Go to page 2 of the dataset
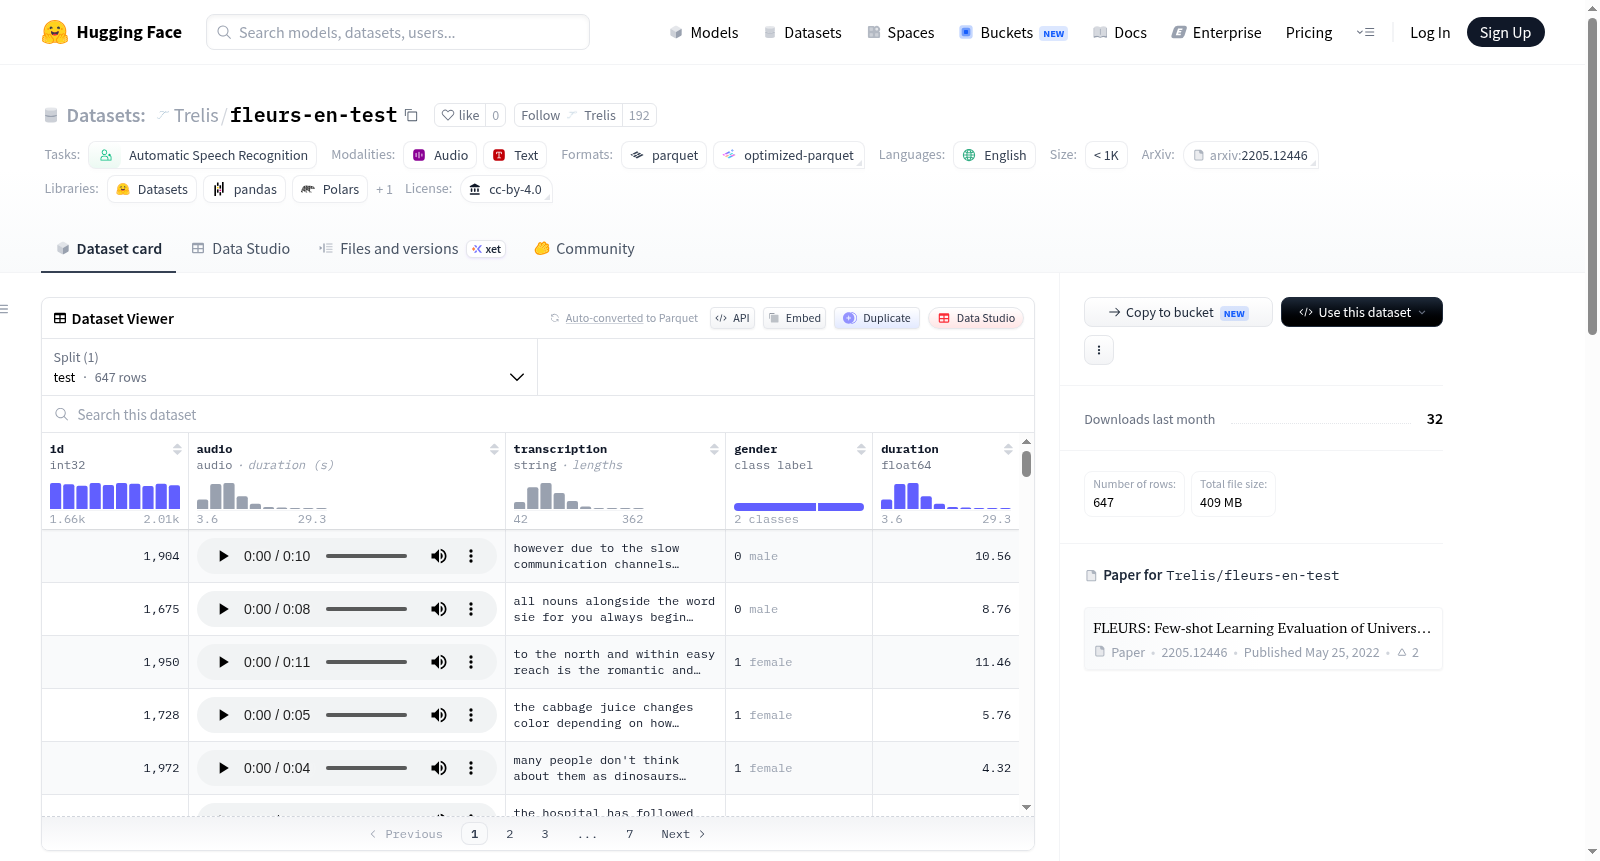 [x=510, y=834]
